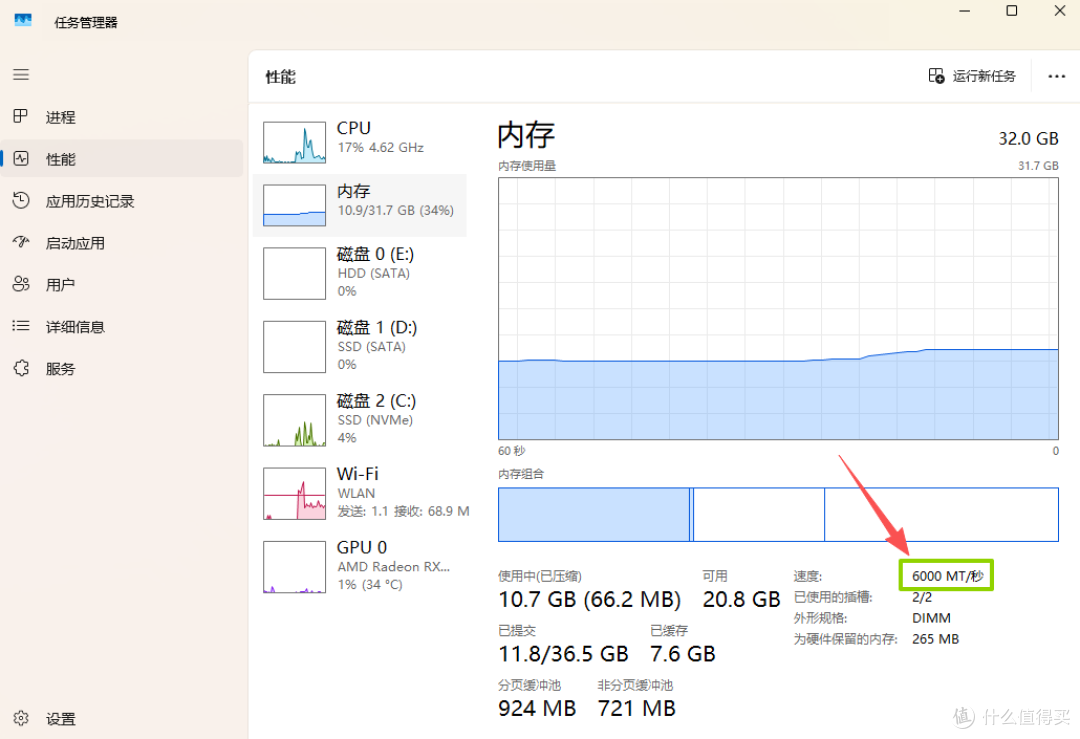Click the 10.7 GB (66.2 MB) in-use value
The image size is (1080, 739).
pos(590,599)
